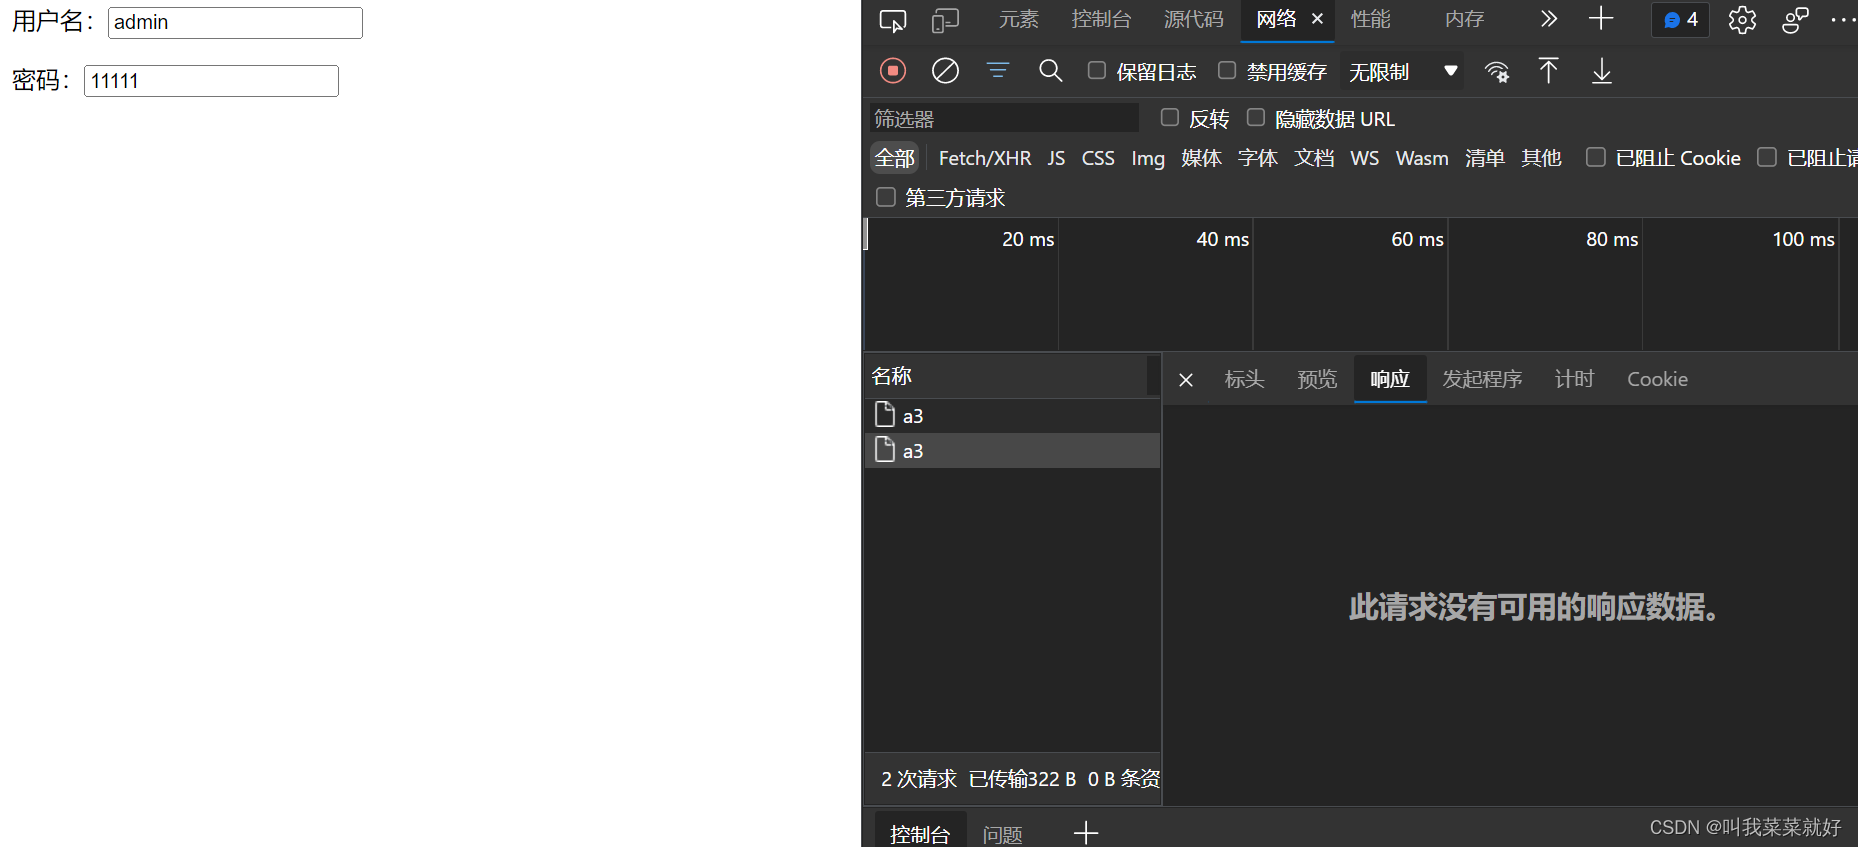Switch to the Memory (内存) tab
This screenshot has width=1858, height=847.
[x=1465, y=20]
